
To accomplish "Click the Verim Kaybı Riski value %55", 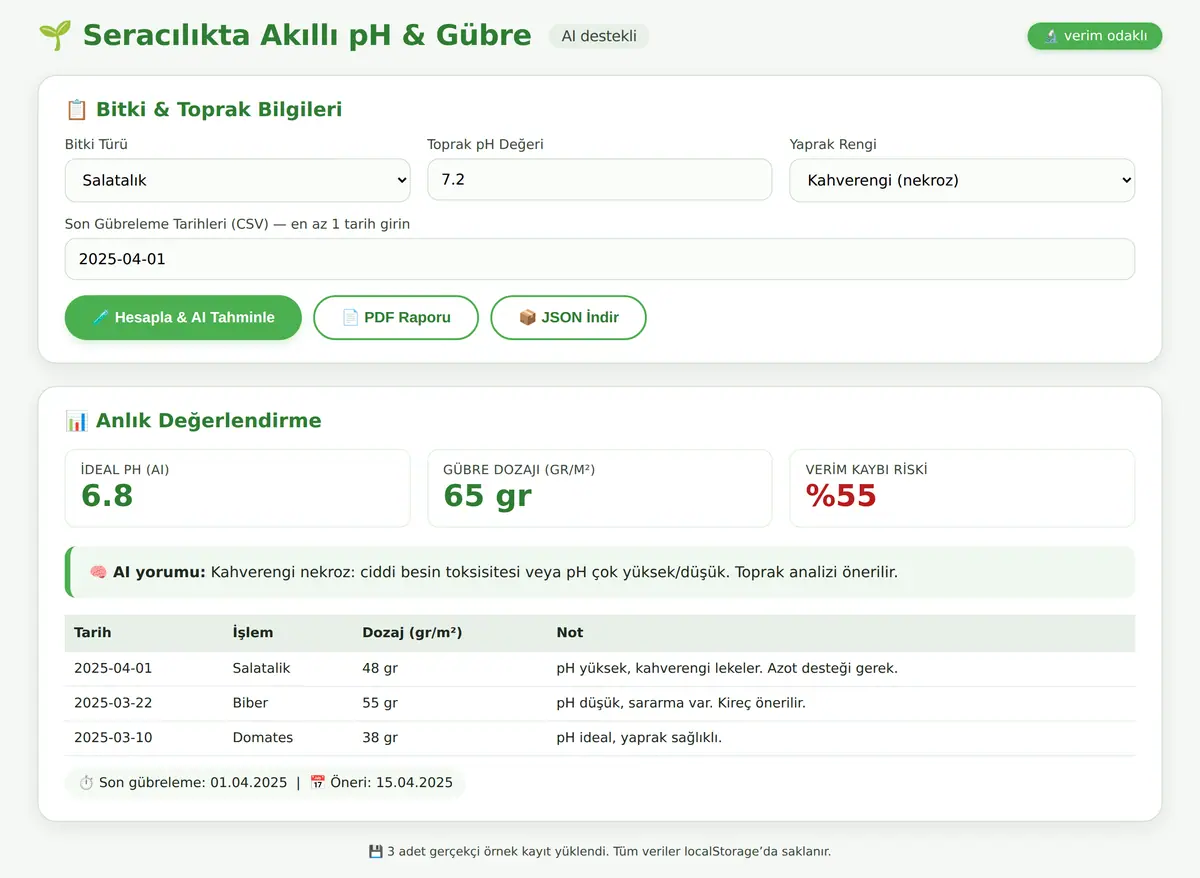I will coord(841,496).
